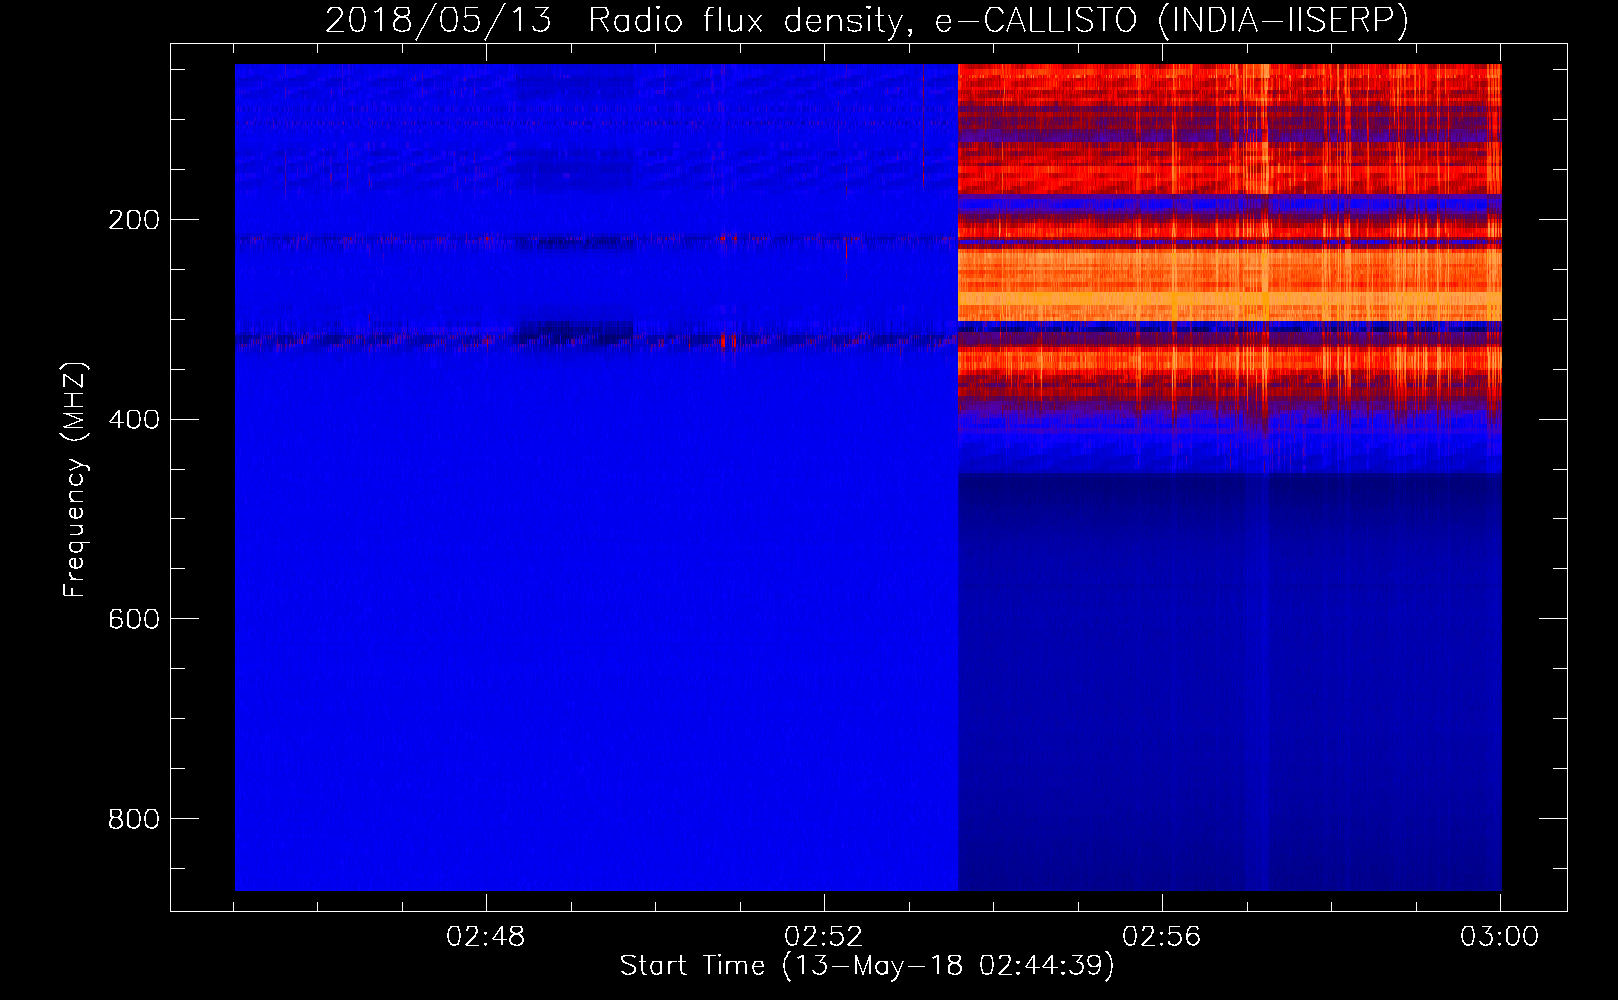1618x1000 pixels.
Task: Click the 600 frequency tick label
Action: [134, 620]
